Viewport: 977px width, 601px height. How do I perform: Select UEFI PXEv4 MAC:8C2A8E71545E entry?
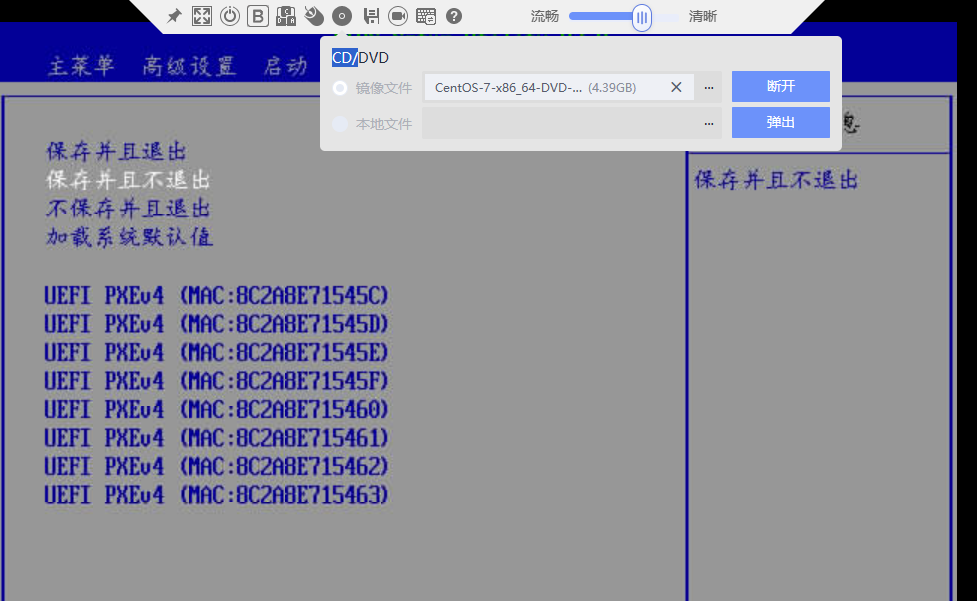click(216, 353)
